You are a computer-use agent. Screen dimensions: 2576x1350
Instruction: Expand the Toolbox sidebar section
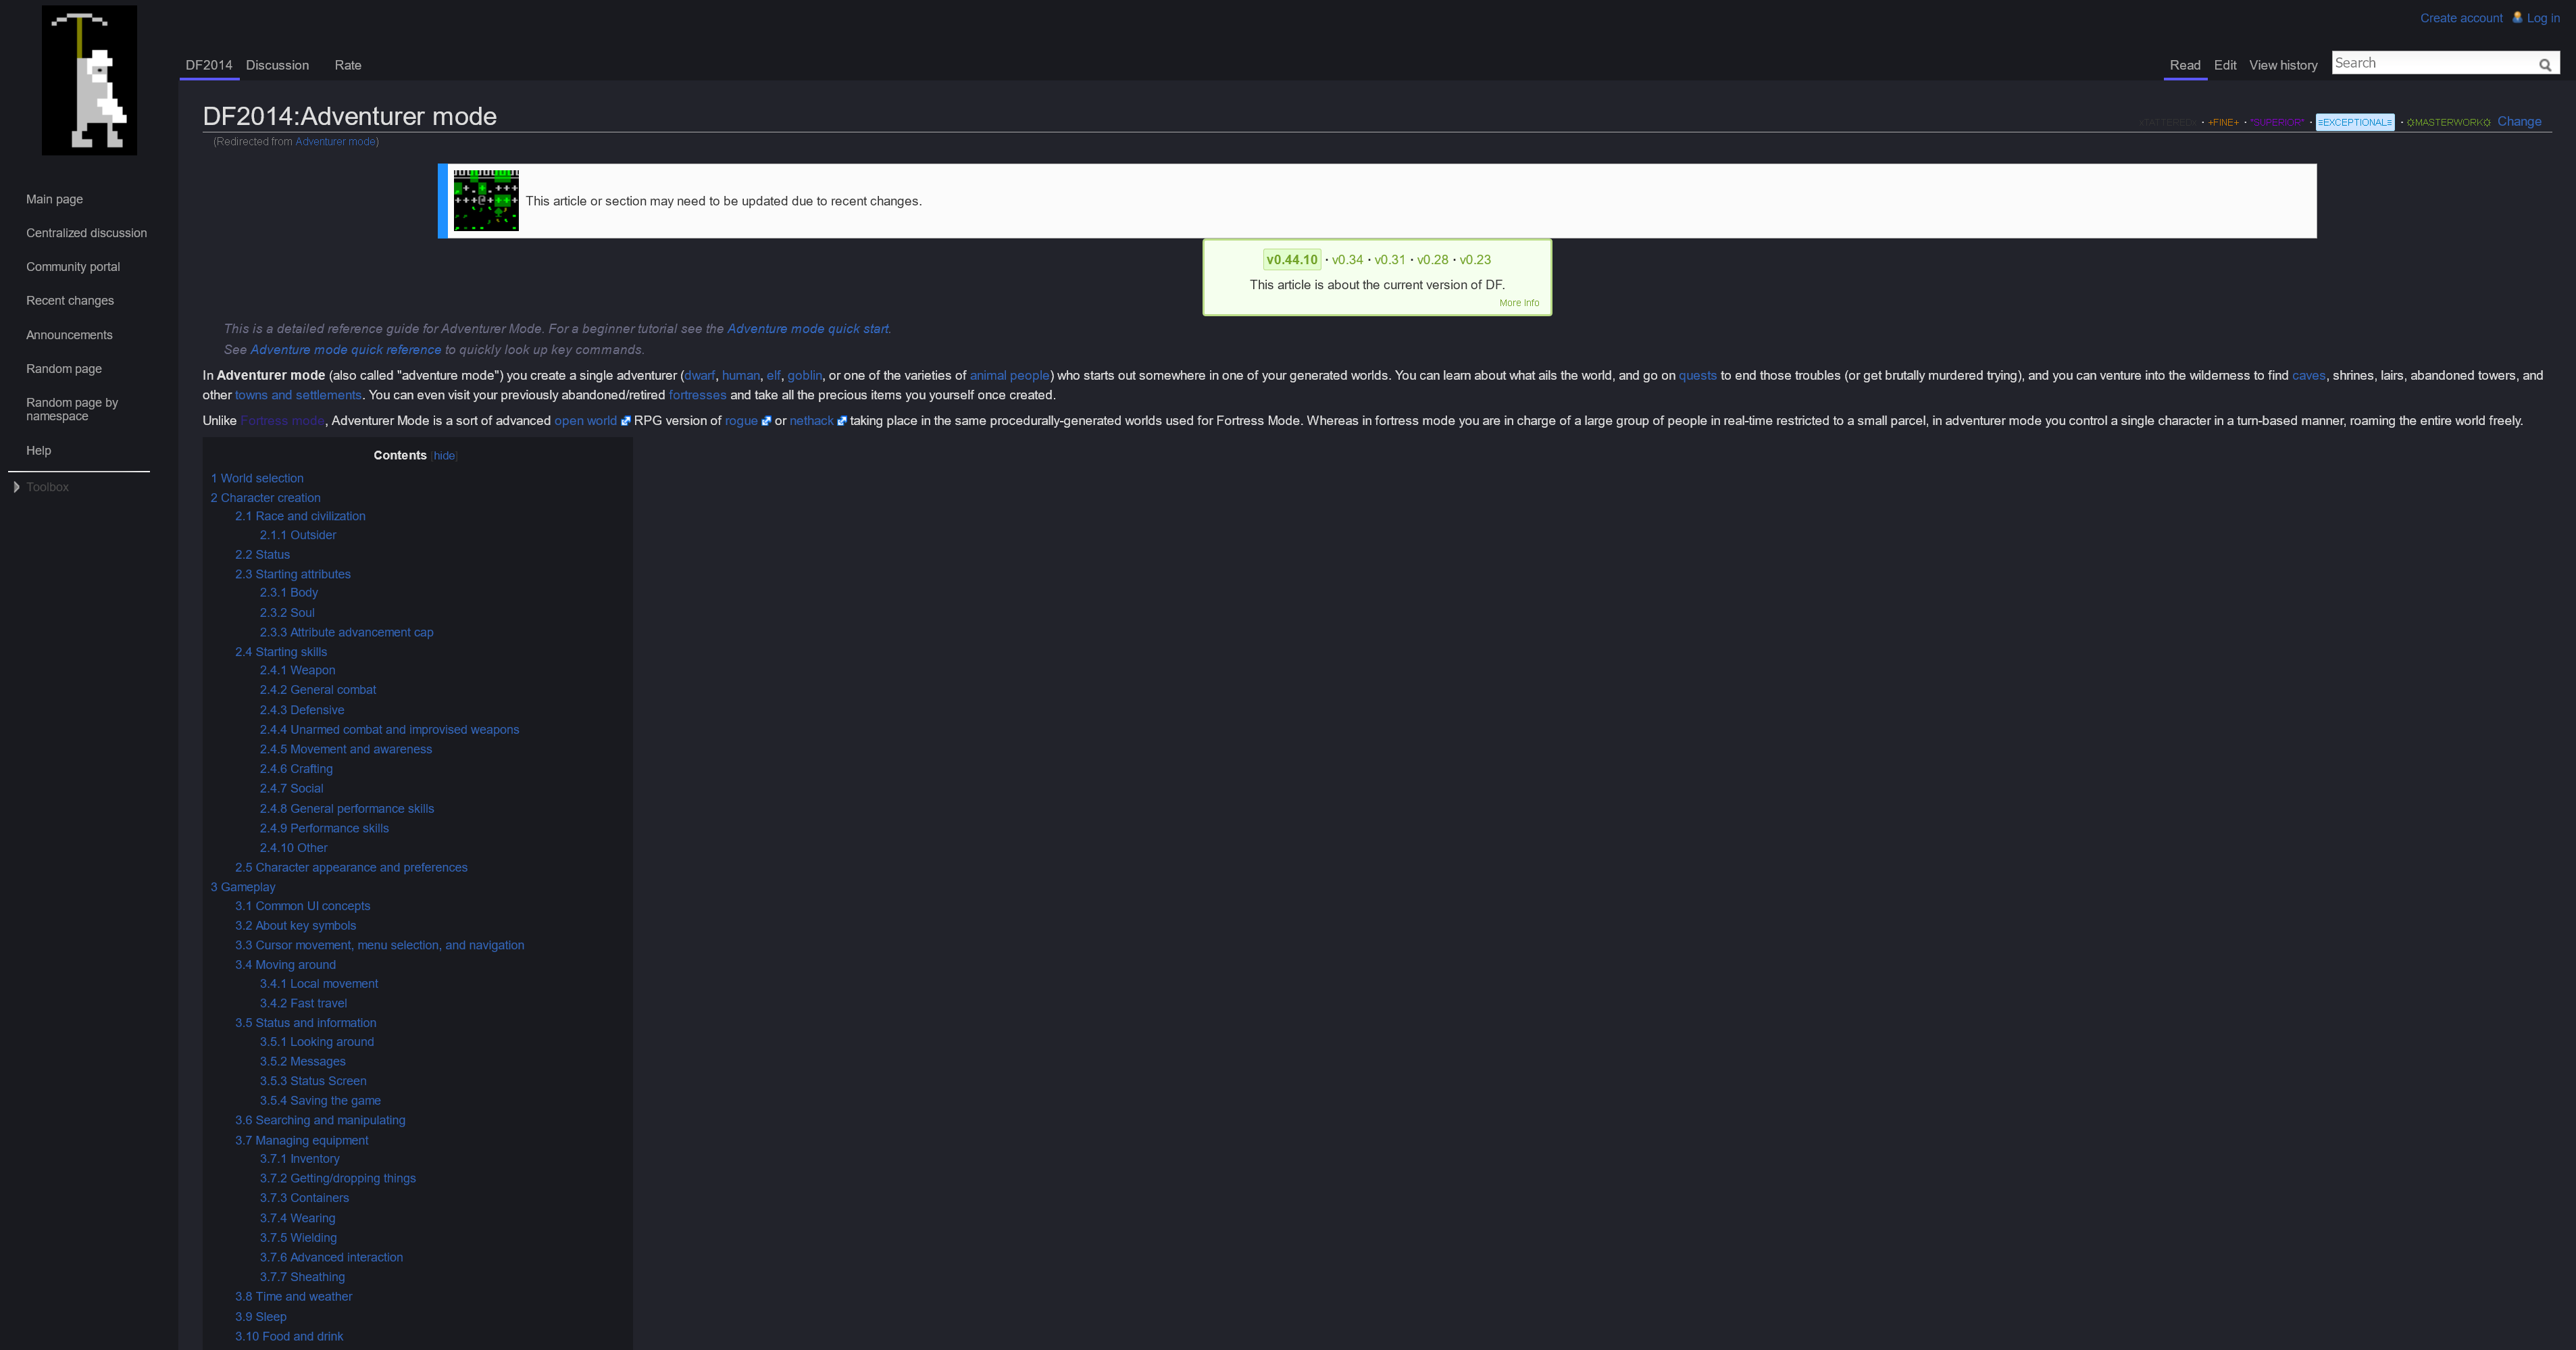[47, 487]
